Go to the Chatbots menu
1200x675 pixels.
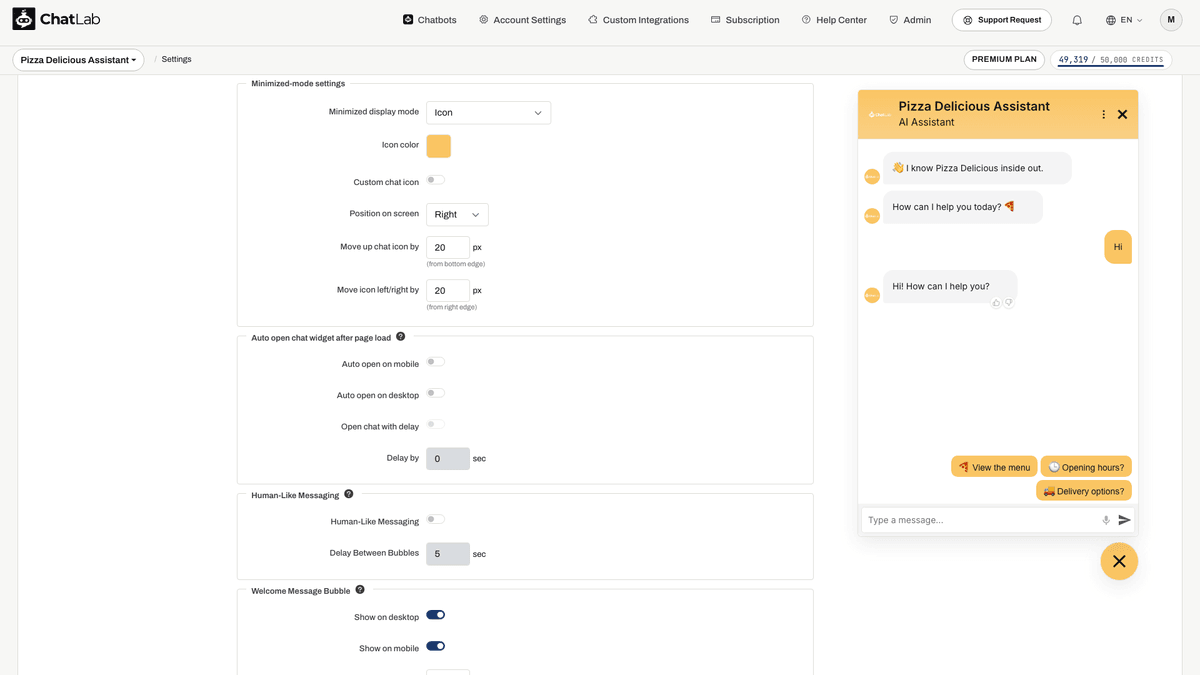point(429,20)
